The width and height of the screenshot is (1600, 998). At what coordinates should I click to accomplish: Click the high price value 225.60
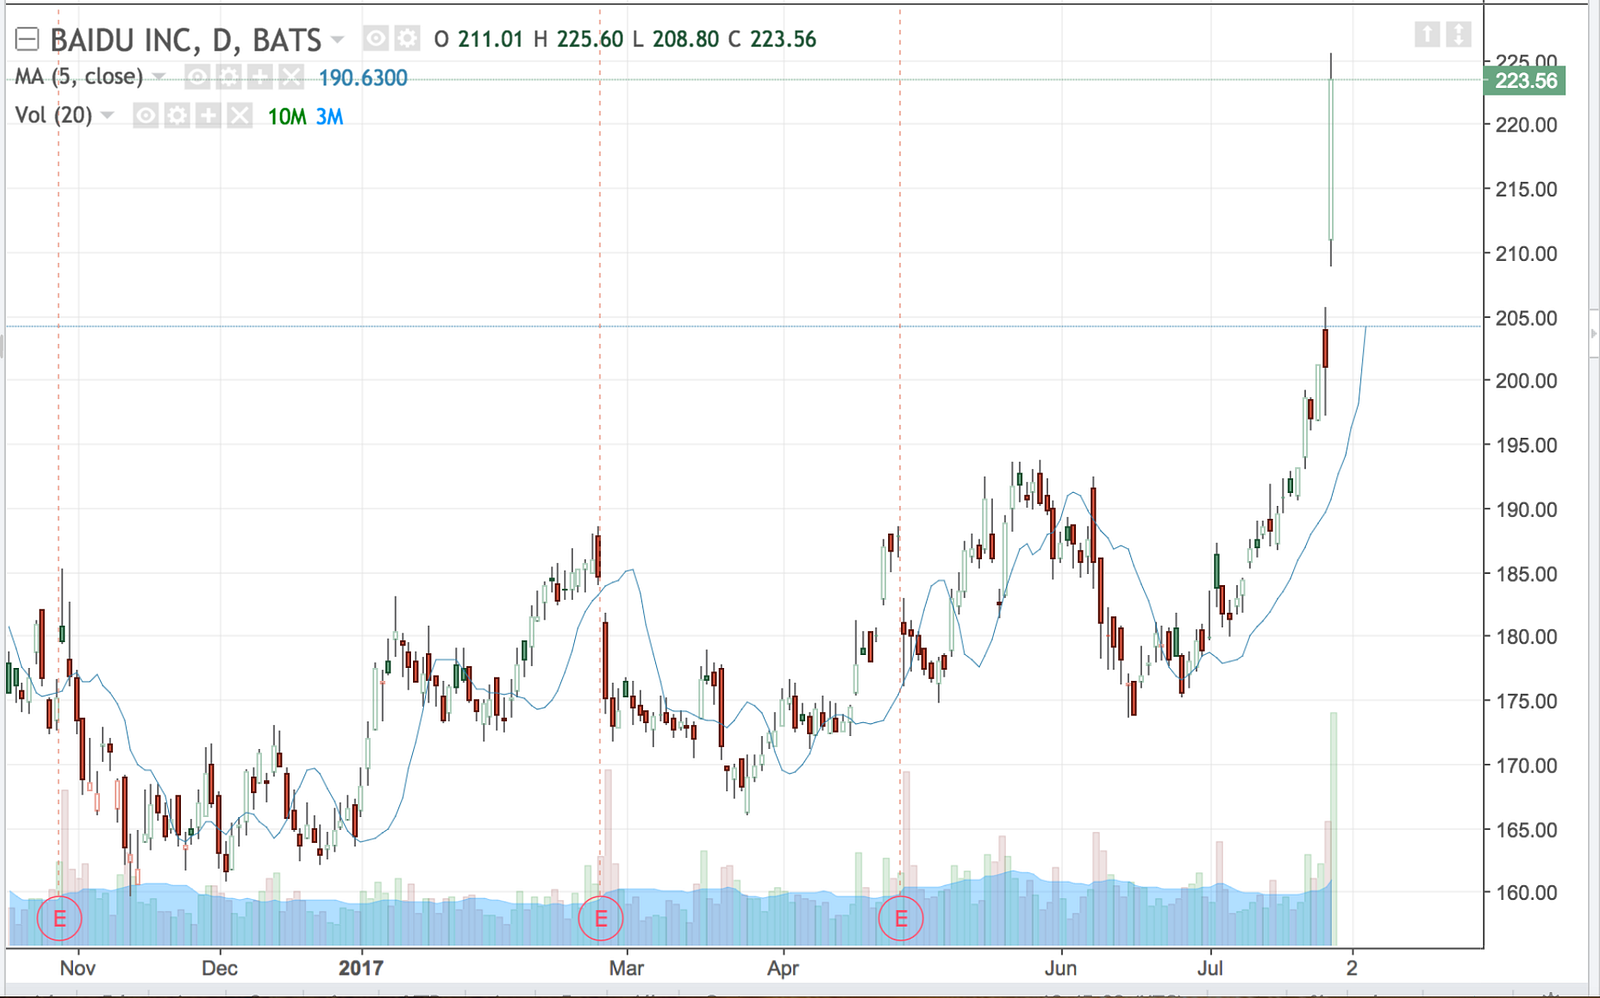click(590, 40)
